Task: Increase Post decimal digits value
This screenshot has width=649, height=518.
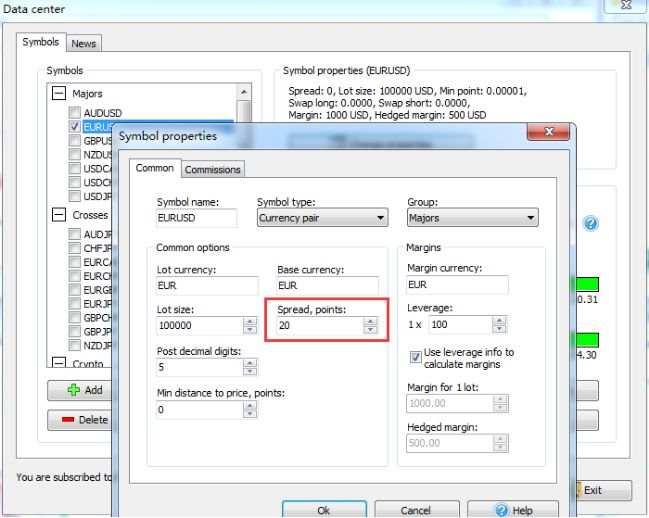Action: pos(250,363)
